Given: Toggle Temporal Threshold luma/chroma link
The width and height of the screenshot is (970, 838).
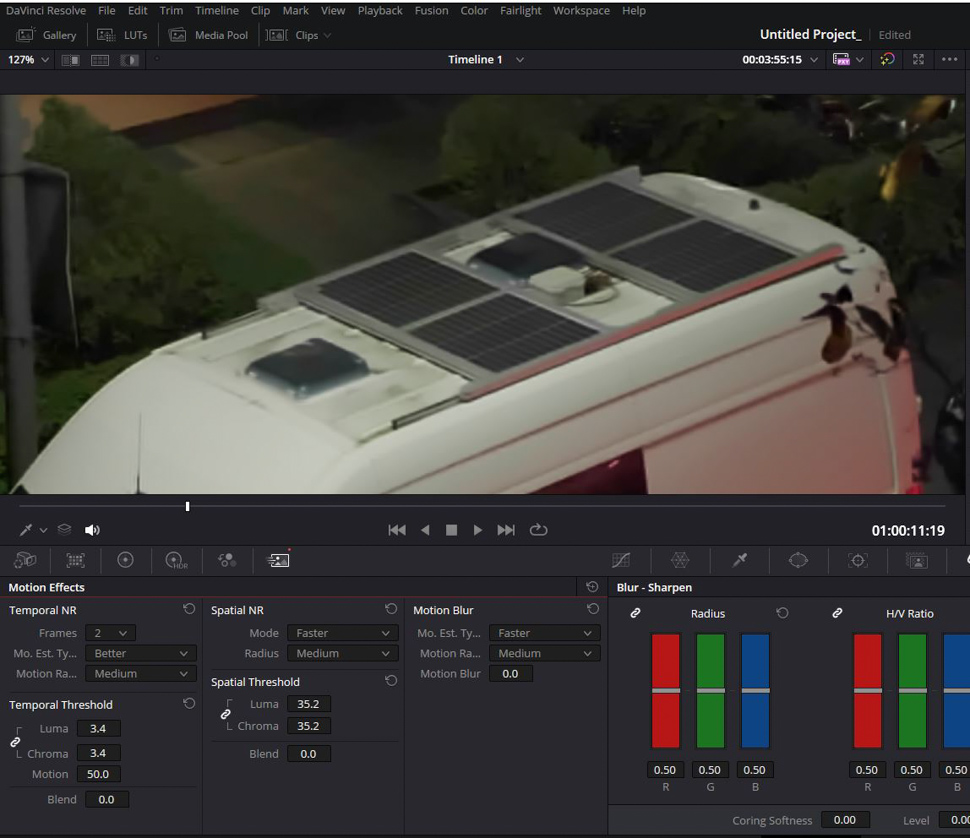Looking at the screenshot, I should click(15, 742).
